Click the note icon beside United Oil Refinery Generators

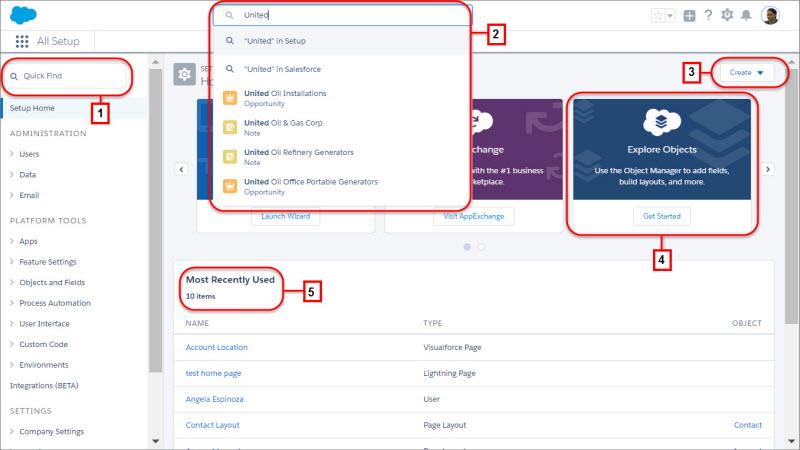pos(230,156)
